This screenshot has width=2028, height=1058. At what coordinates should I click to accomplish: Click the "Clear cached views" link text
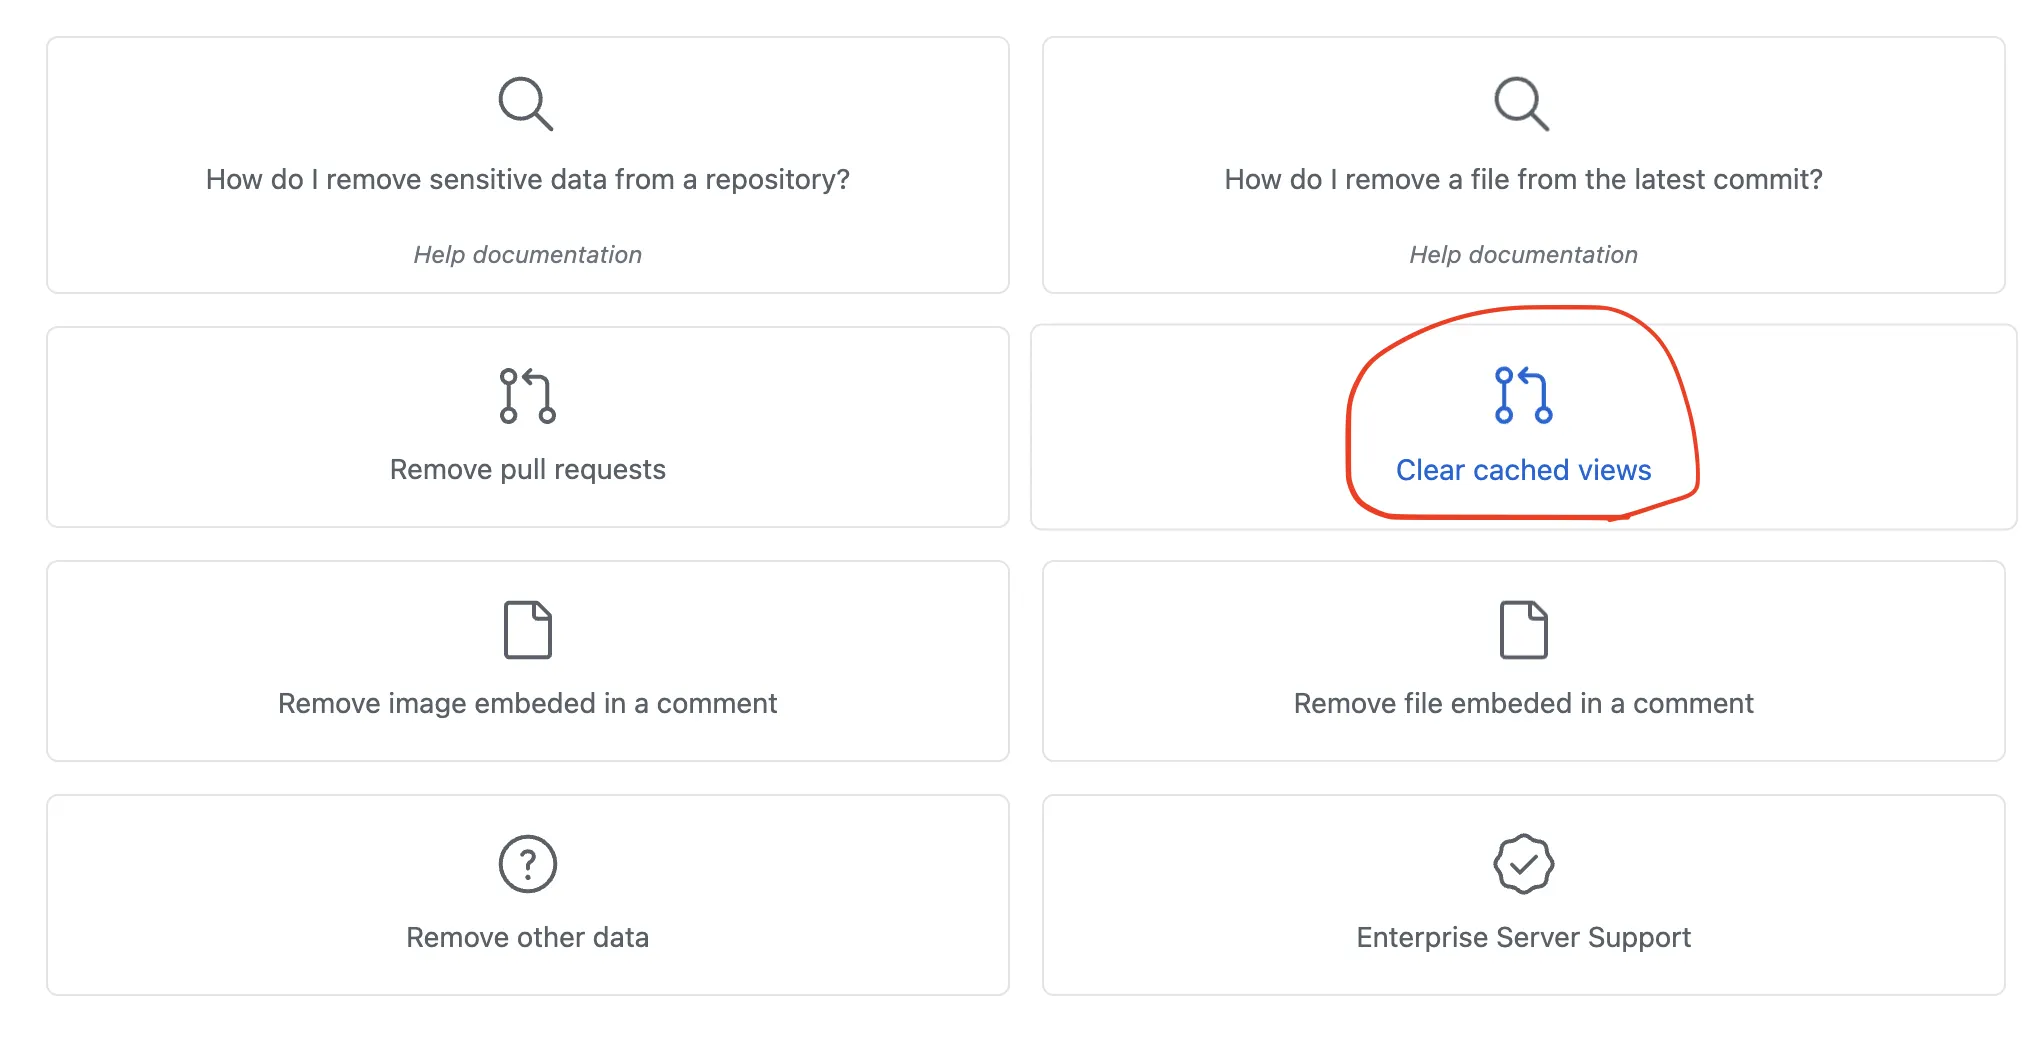[1523, 470]
